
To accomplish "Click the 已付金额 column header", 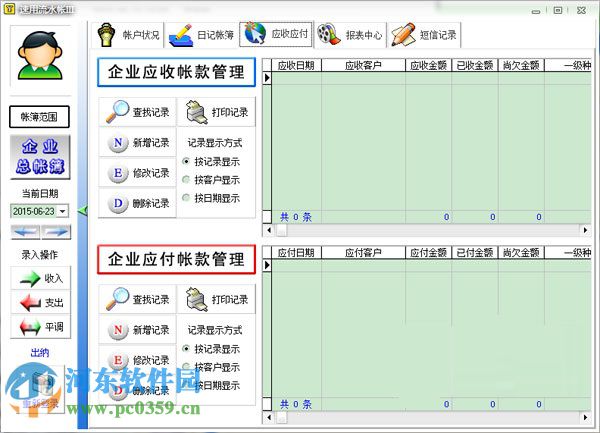I will 475,252.
